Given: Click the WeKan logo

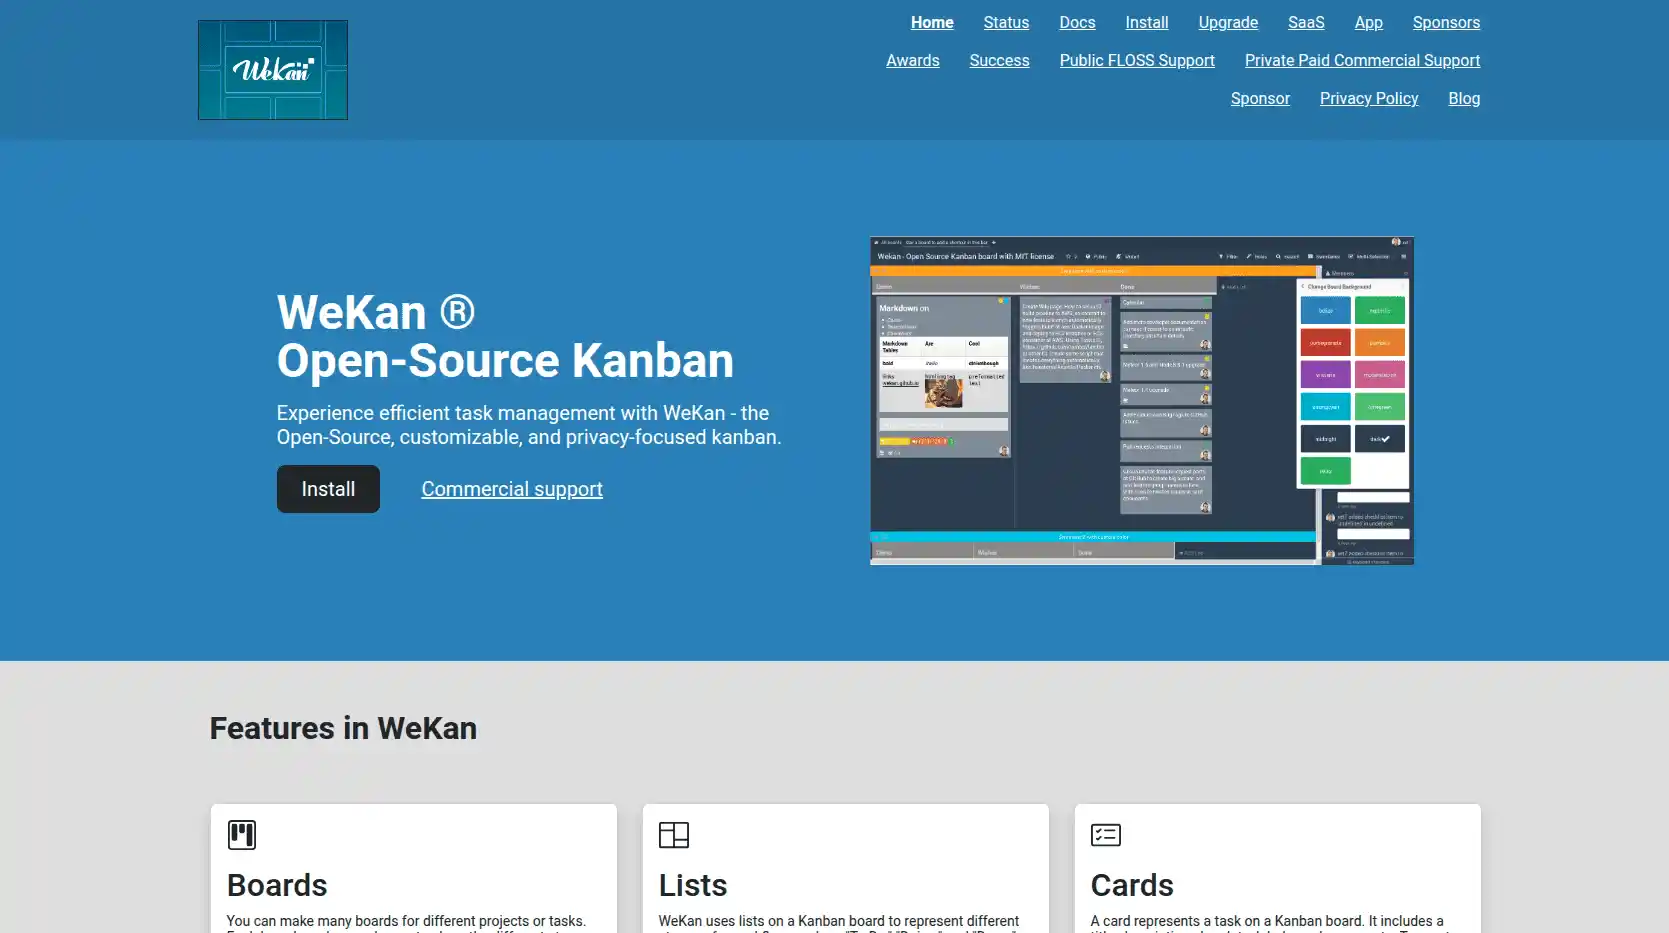Looking at the screenshot, I should 272,69.
